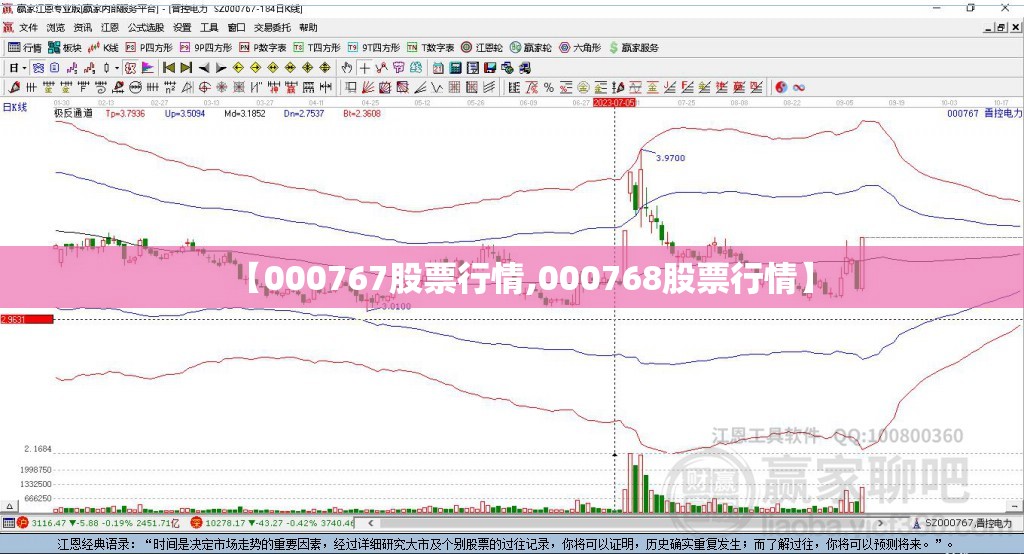The height and width of the screenshot is (554, 1024).
Task: Click the grid icon in status bar
Action: pos(8,523)
